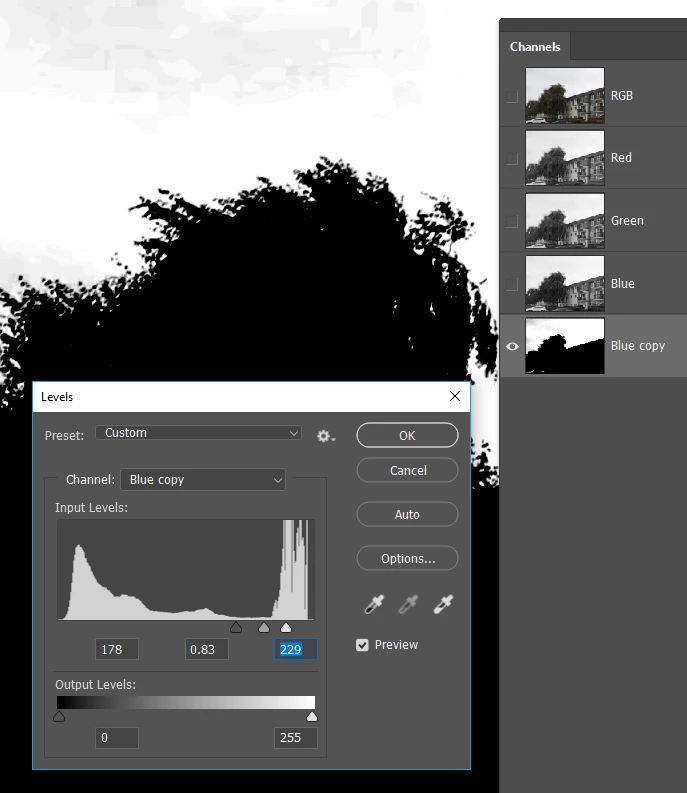Pick the black point eyedropper
Image resolution: width=687 pixels, height=793 pixels.
click(374, 604)
